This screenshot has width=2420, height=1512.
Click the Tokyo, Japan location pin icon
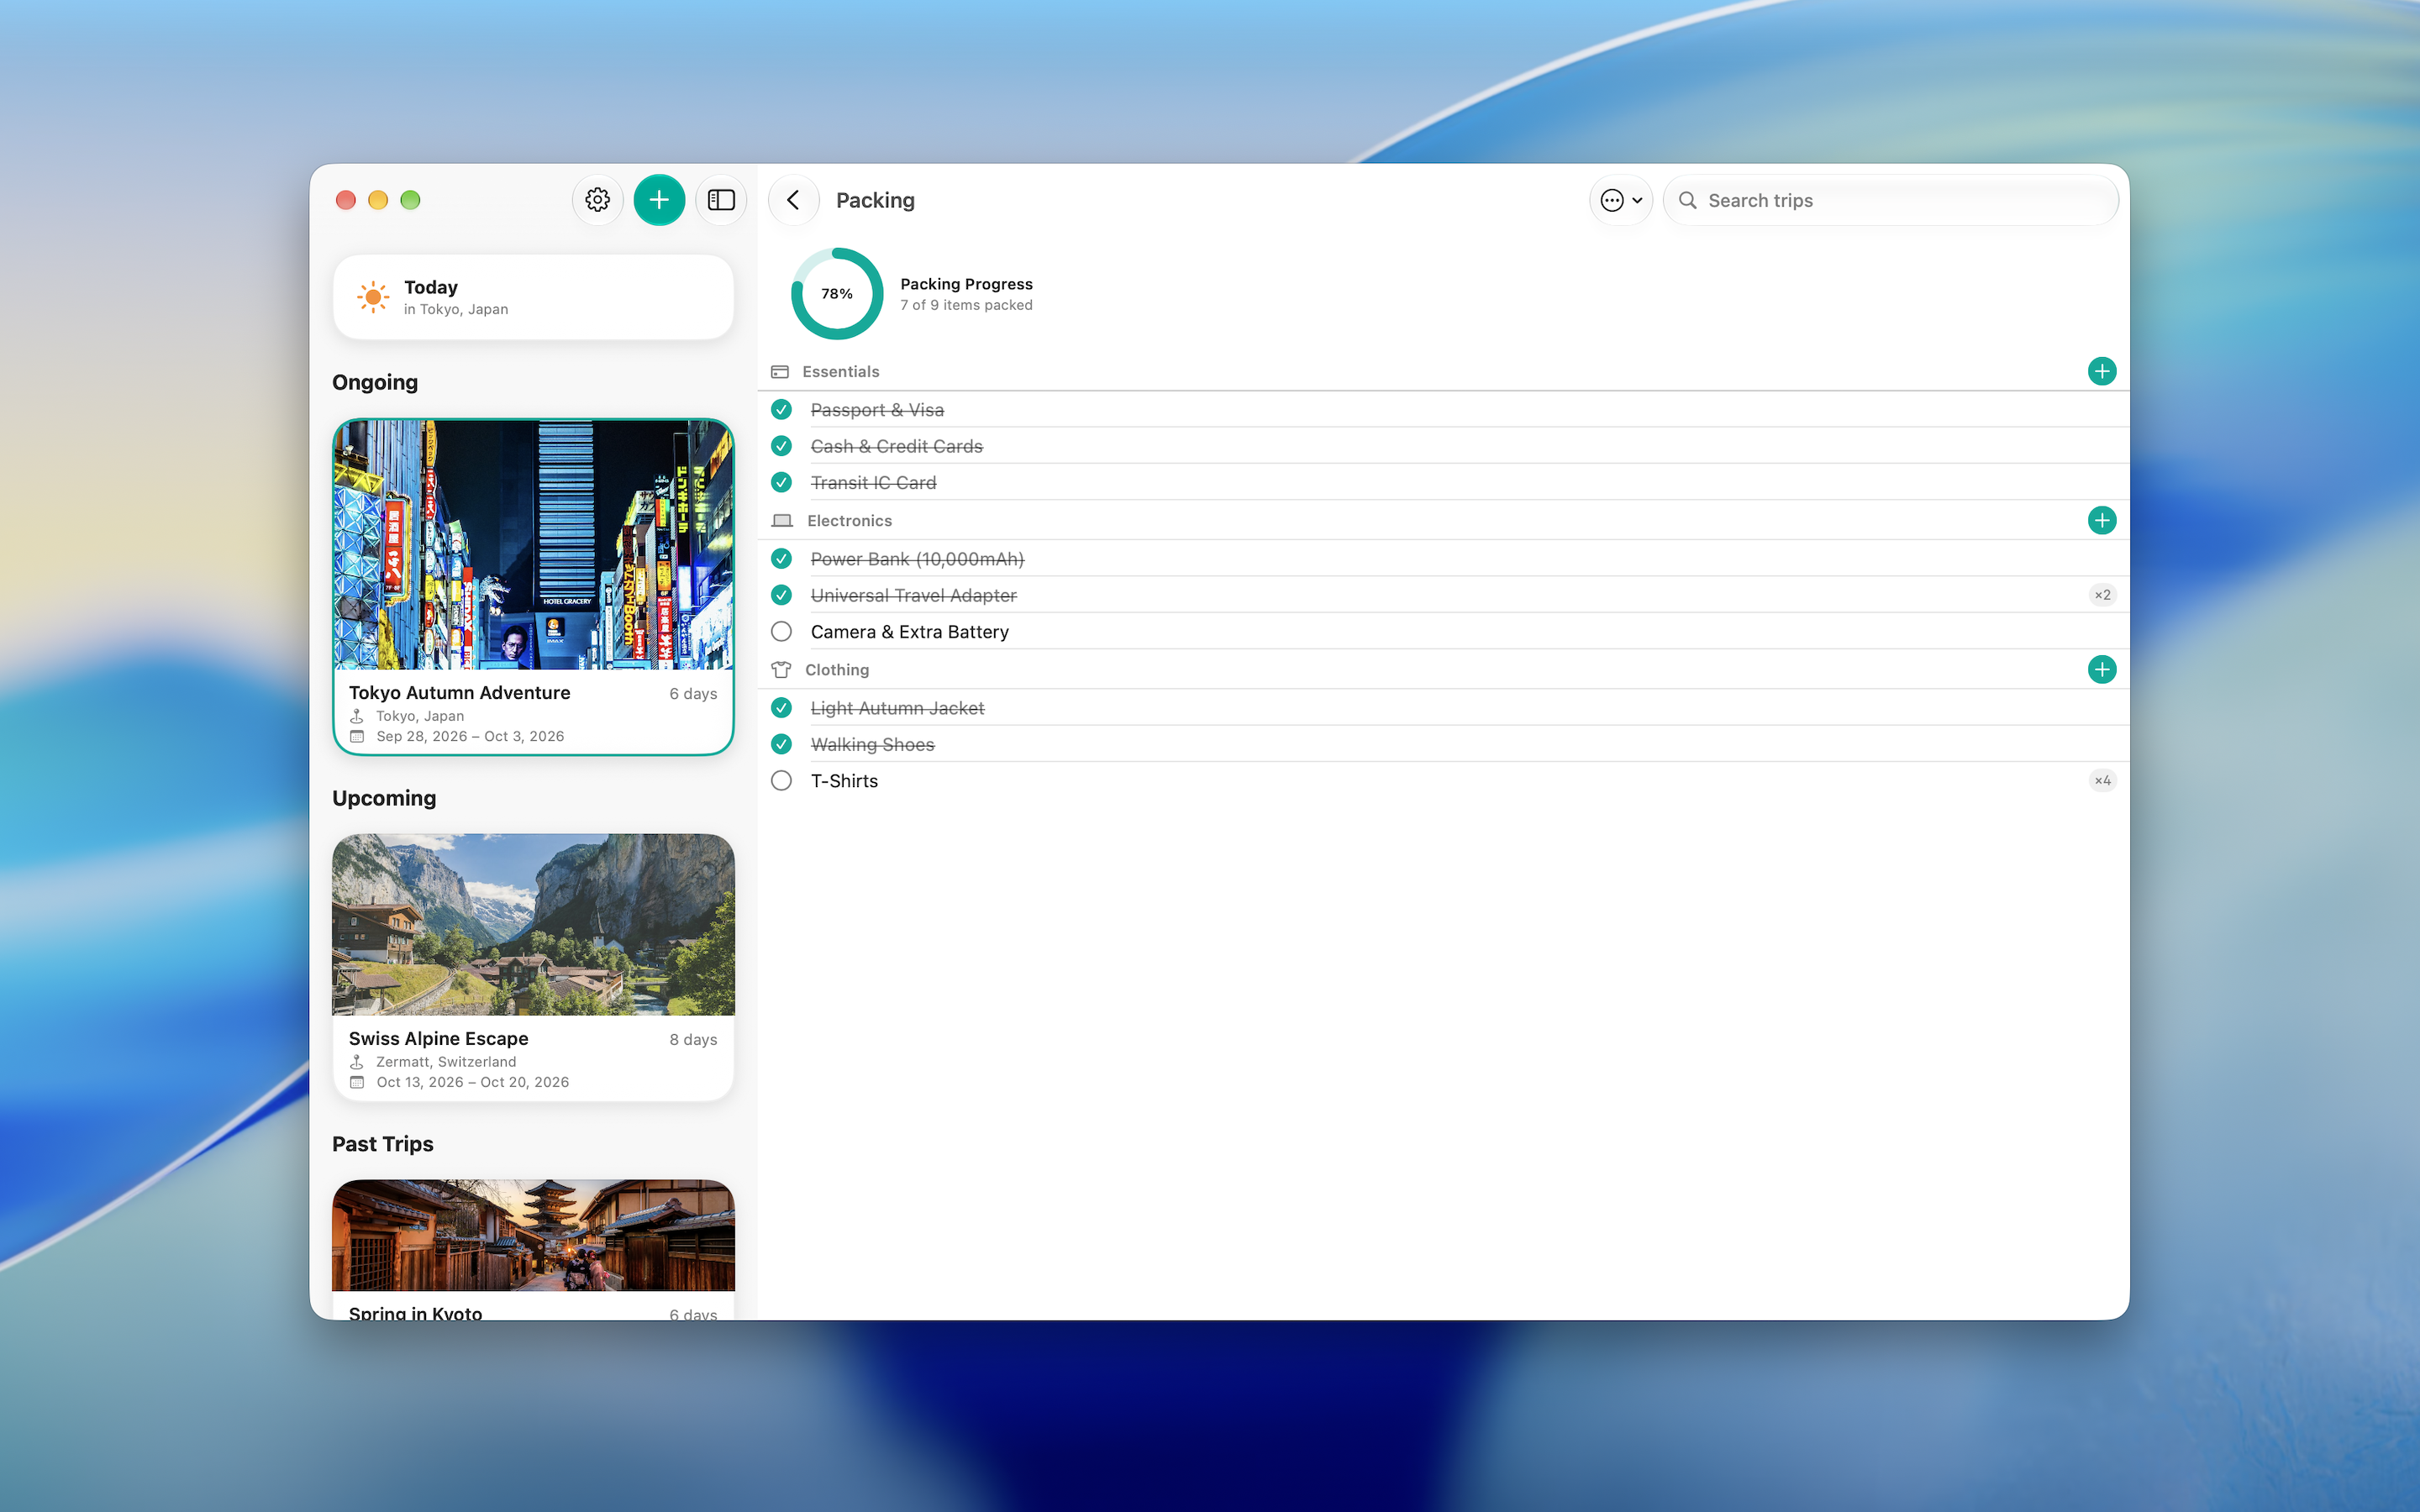click(357, 716)
